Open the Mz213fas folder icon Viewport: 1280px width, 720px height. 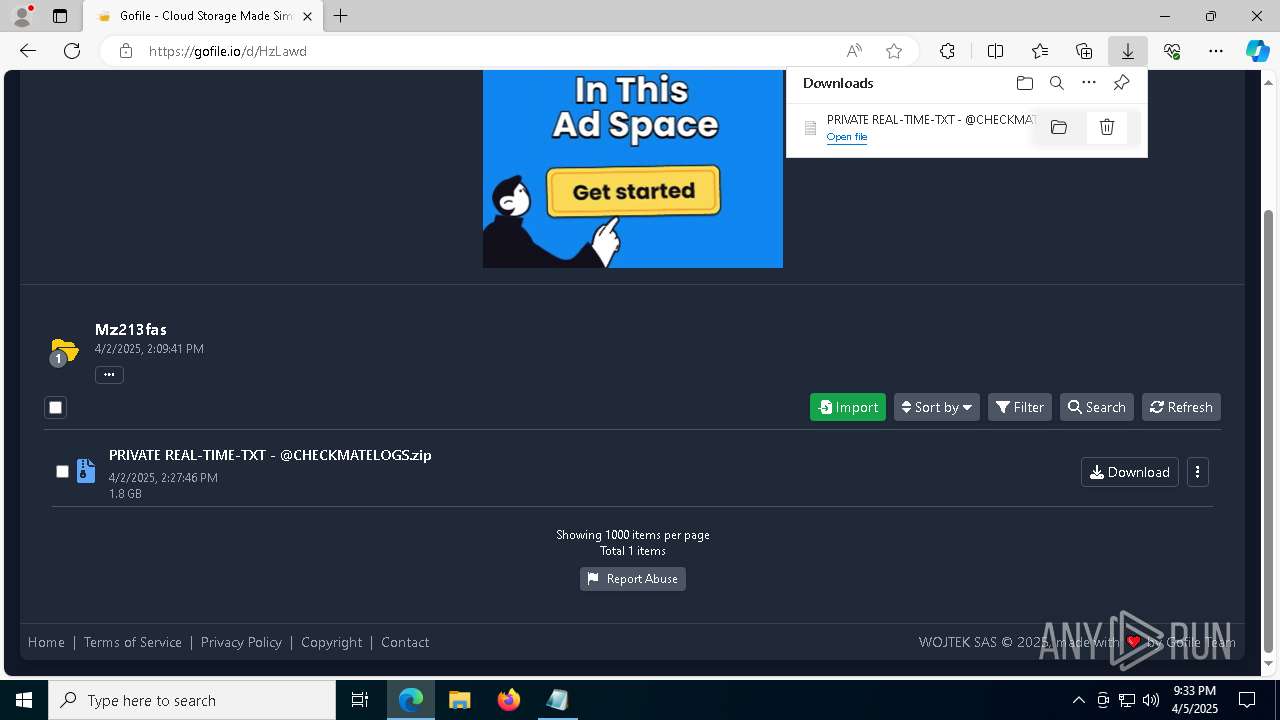pyautogui.click(x=63, y=351)
